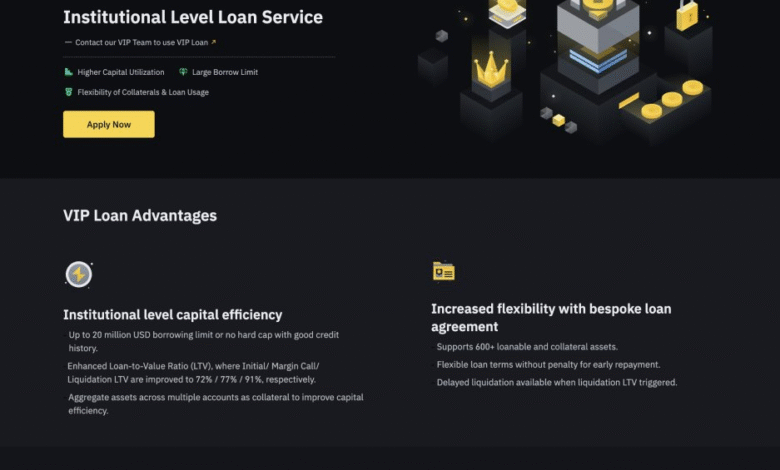The height and width of the screenshot is (470, 780).
Task: Click the lightning bolt coin icon
Action: click(79, 275)
